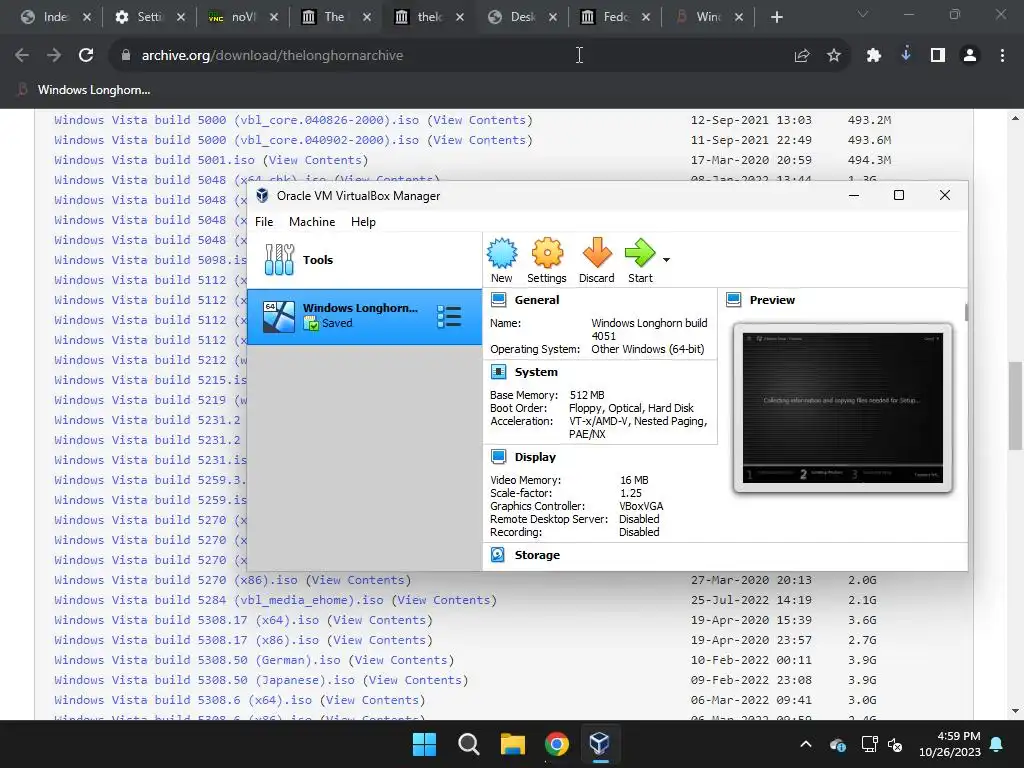
Task: Open Windows Vista build 5270 (x86).iso link
Action: click(176, 580)
